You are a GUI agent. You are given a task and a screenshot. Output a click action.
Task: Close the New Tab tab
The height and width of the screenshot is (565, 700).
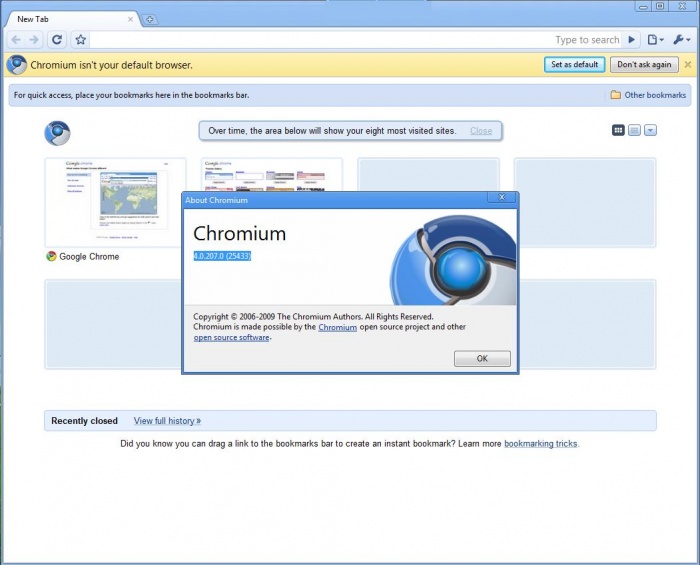click(130, 19)
